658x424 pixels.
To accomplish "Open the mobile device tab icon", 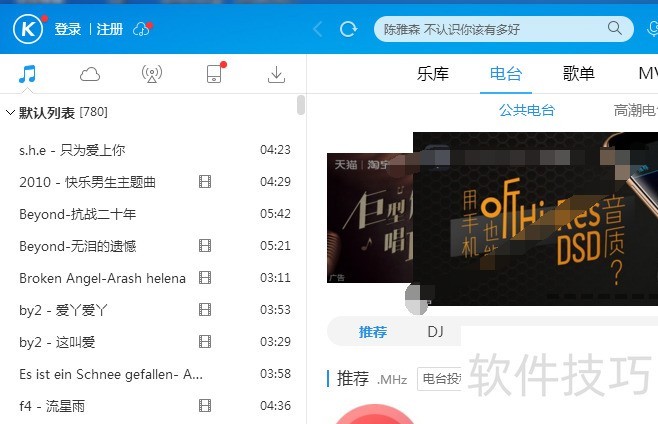I will pos(215,74).
